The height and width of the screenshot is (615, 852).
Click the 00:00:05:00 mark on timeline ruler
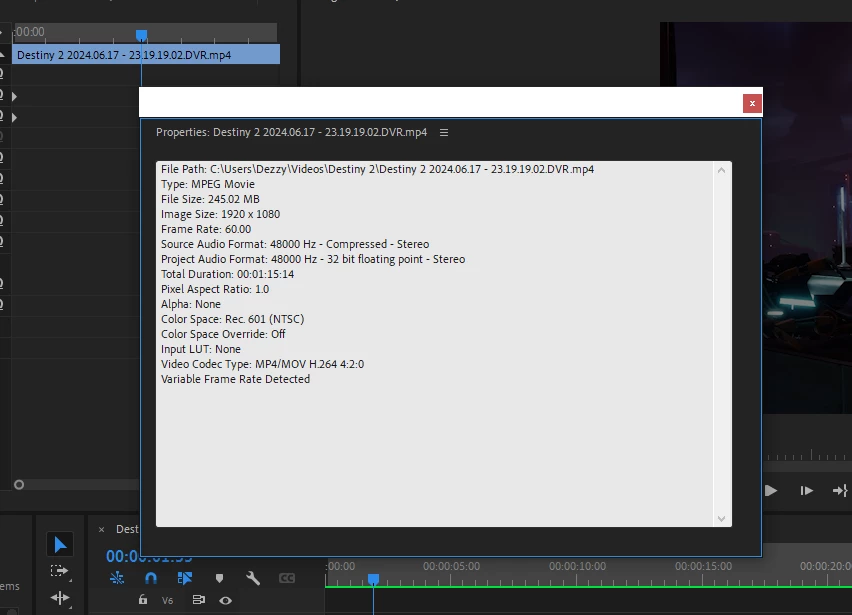point(452,566)
